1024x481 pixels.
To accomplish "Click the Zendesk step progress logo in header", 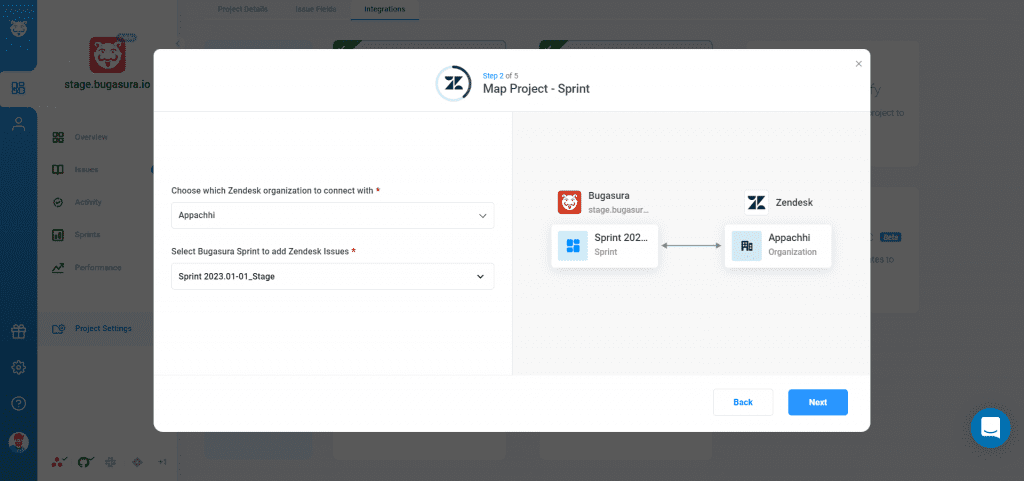I will tap(453, 84).
